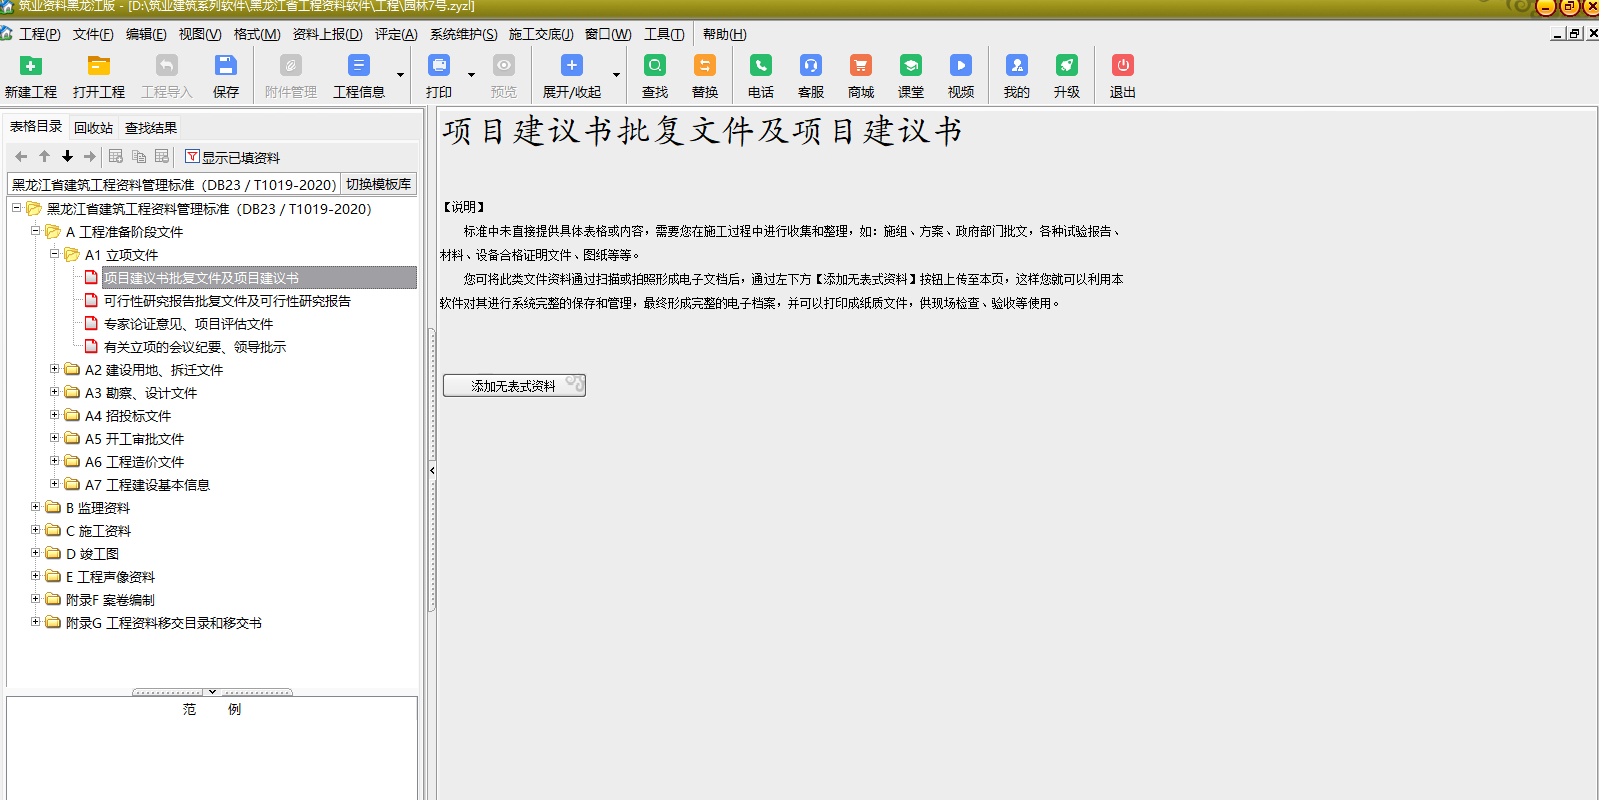Save the project using 保存 icon
This screenshot has width=1599, height=800.
[225, 67]
